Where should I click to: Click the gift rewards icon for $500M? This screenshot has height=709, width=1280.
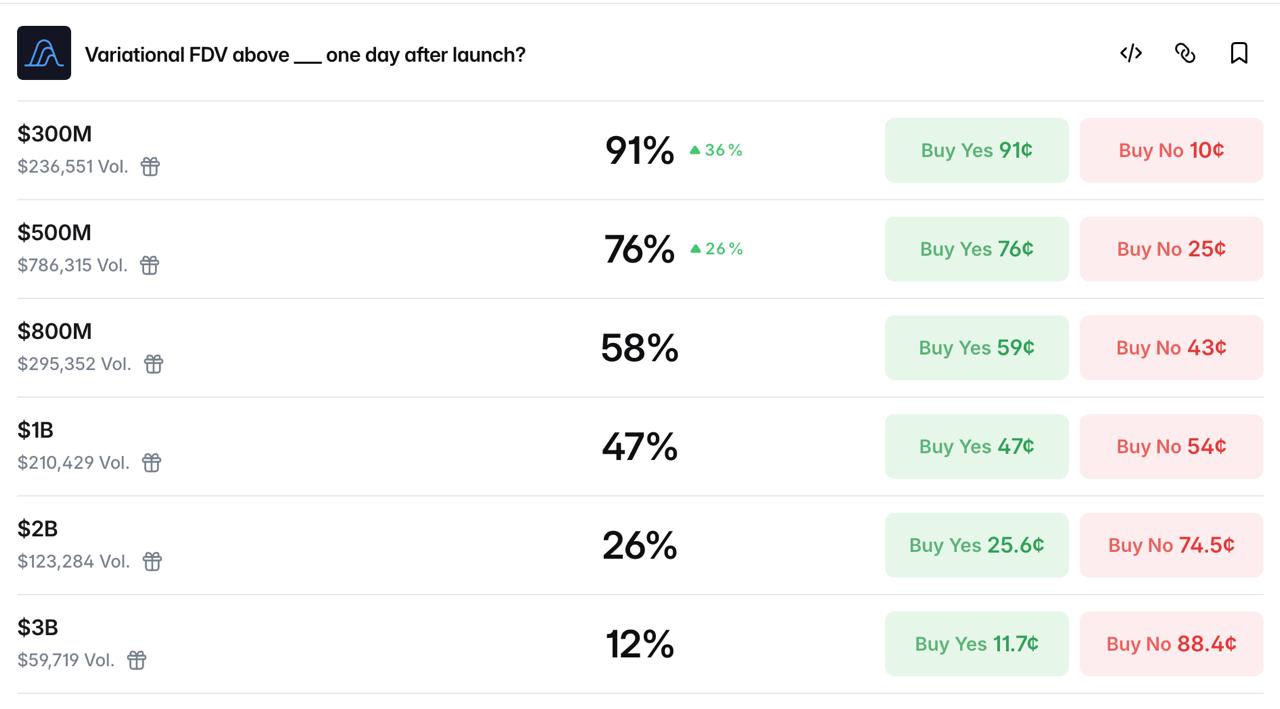pos(149,265)
